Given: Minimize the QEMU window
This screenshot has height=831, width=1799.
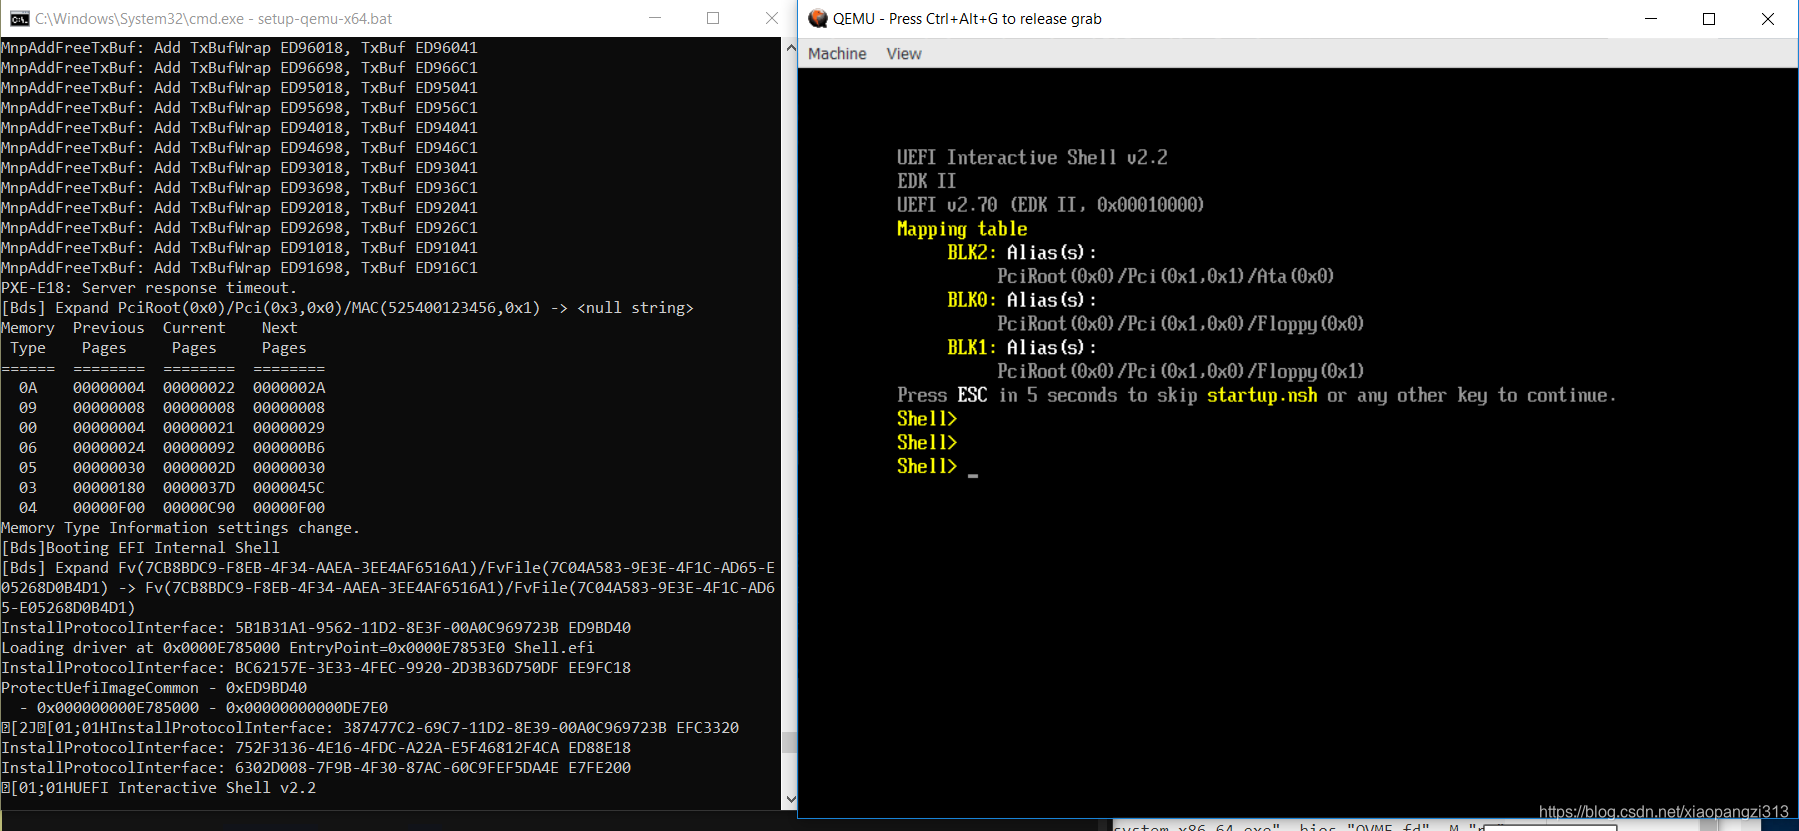Looking at the screenshot, I should pos(1651,18).
